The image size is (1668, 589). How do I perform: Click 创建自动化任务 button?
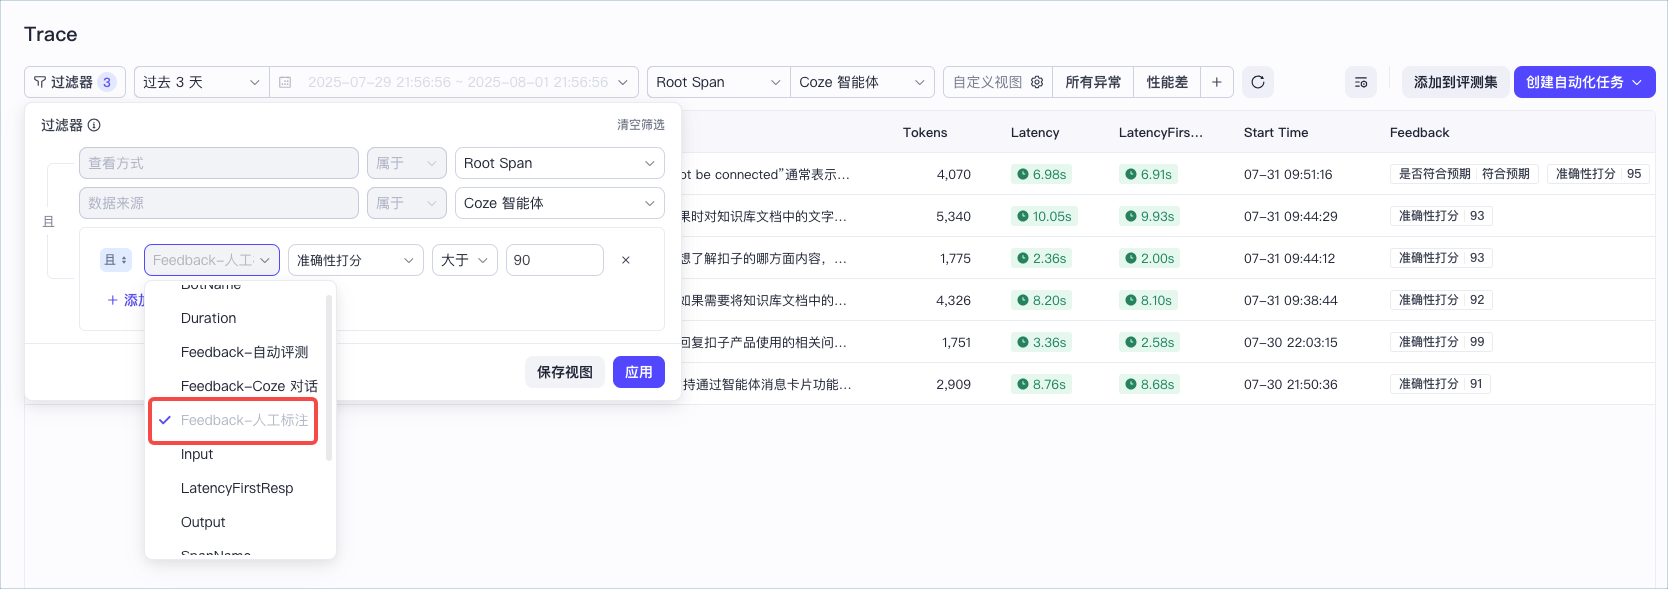1584,82
